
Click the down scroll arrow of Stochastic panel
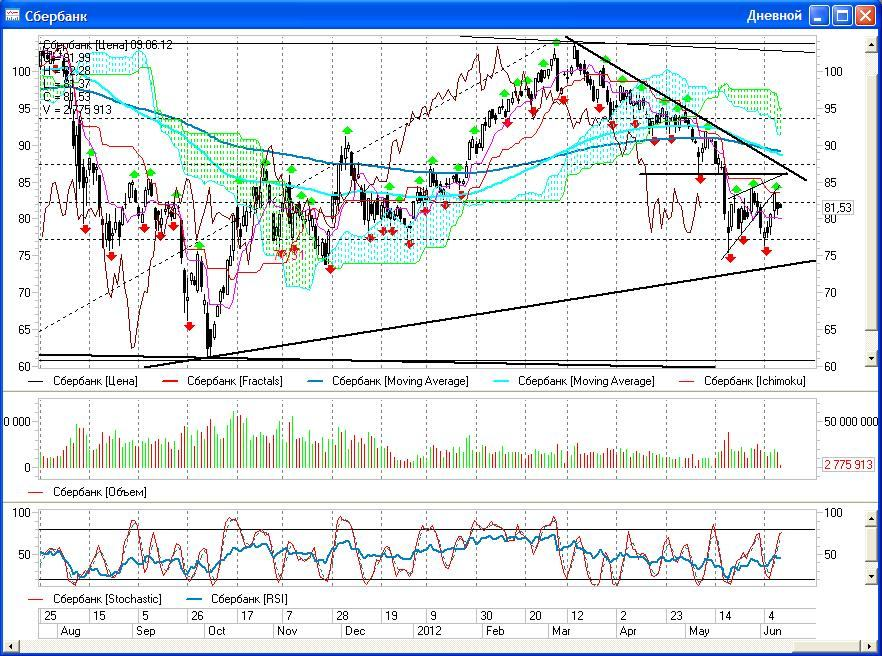click(x=872, y=577)
